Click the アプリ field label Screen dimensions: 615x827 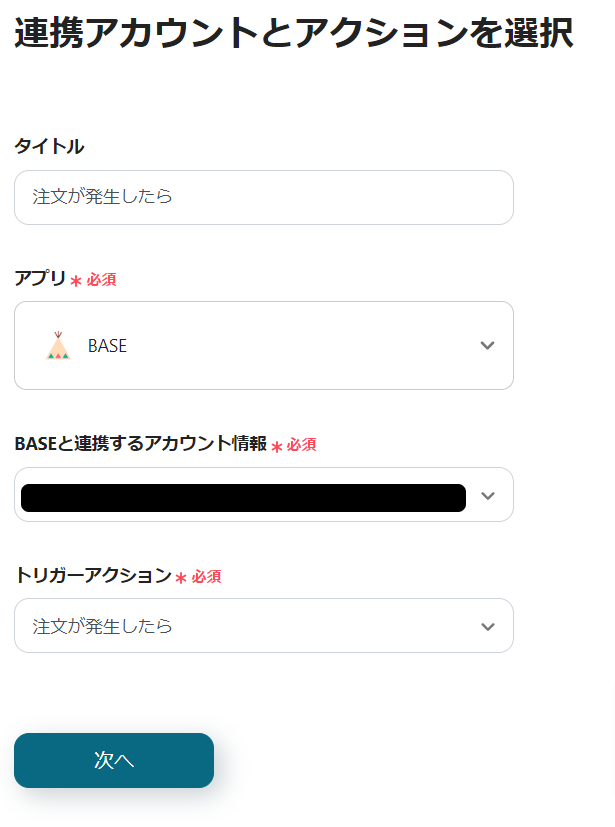pyautogui.click(x=40, y=279)
